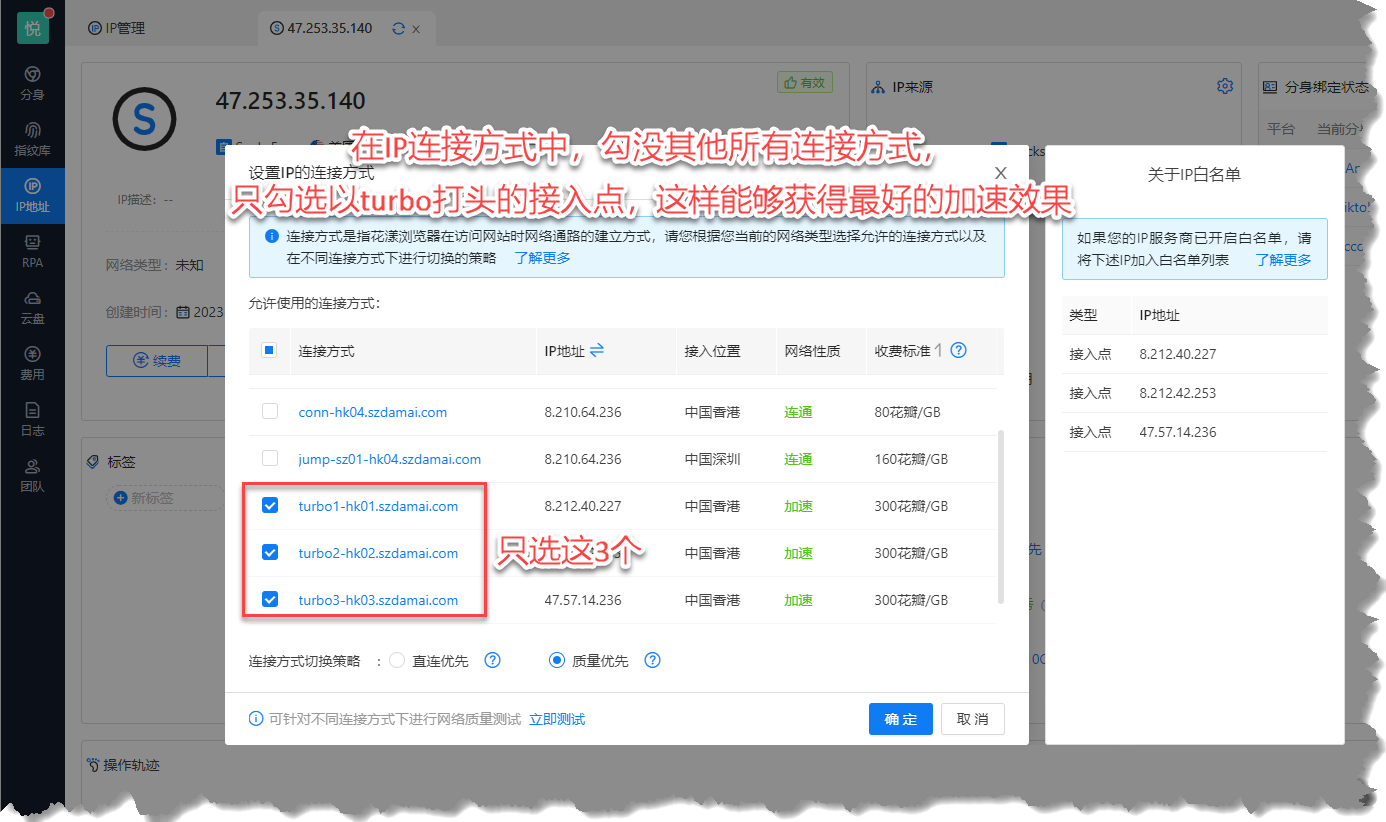Viewport: 1386px width, 822px height.
Task: Select the 直连优先 radio button
Action: pyautogui.click(x=397, y=660)
